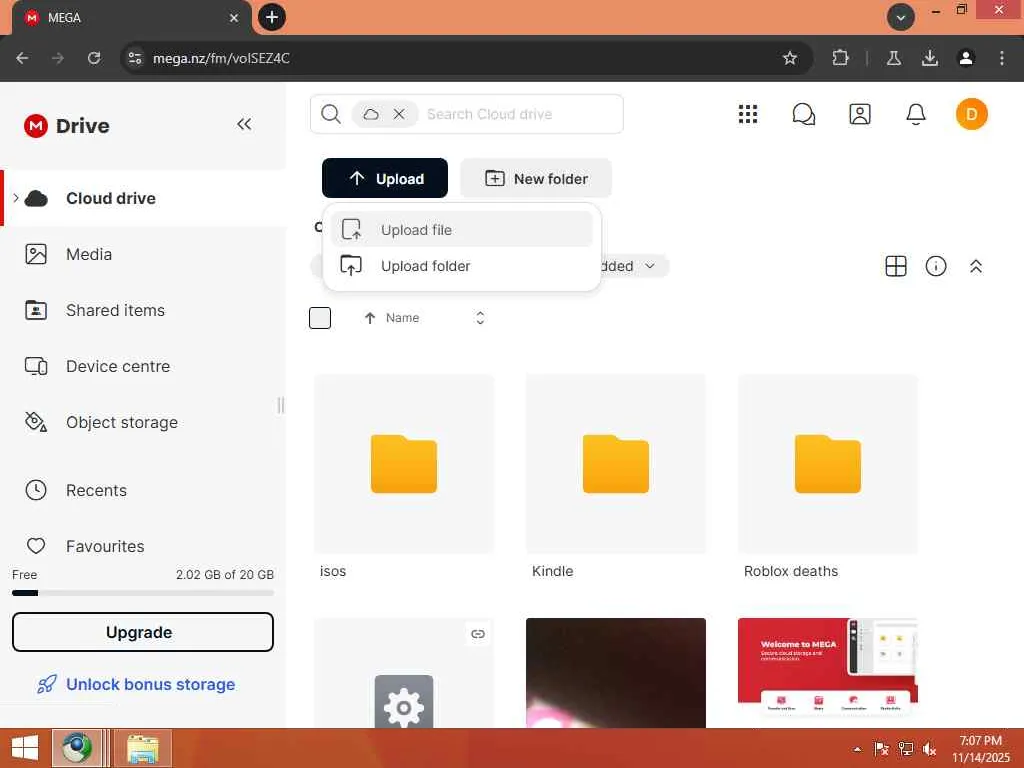Click the Upgrade button

point(142,632)
